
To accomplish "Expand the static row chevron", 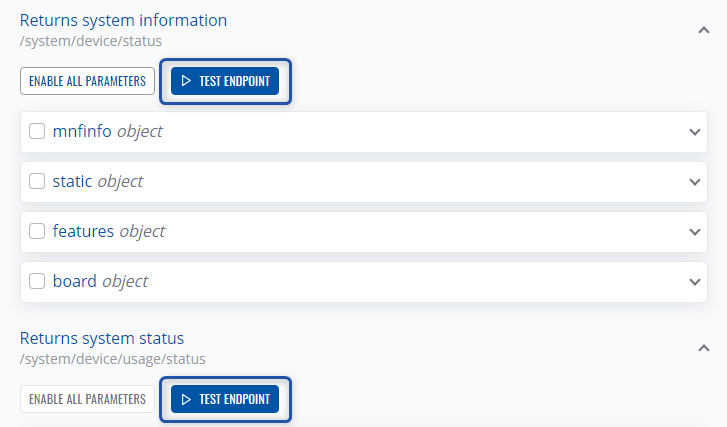I will [x=695, y=182].
